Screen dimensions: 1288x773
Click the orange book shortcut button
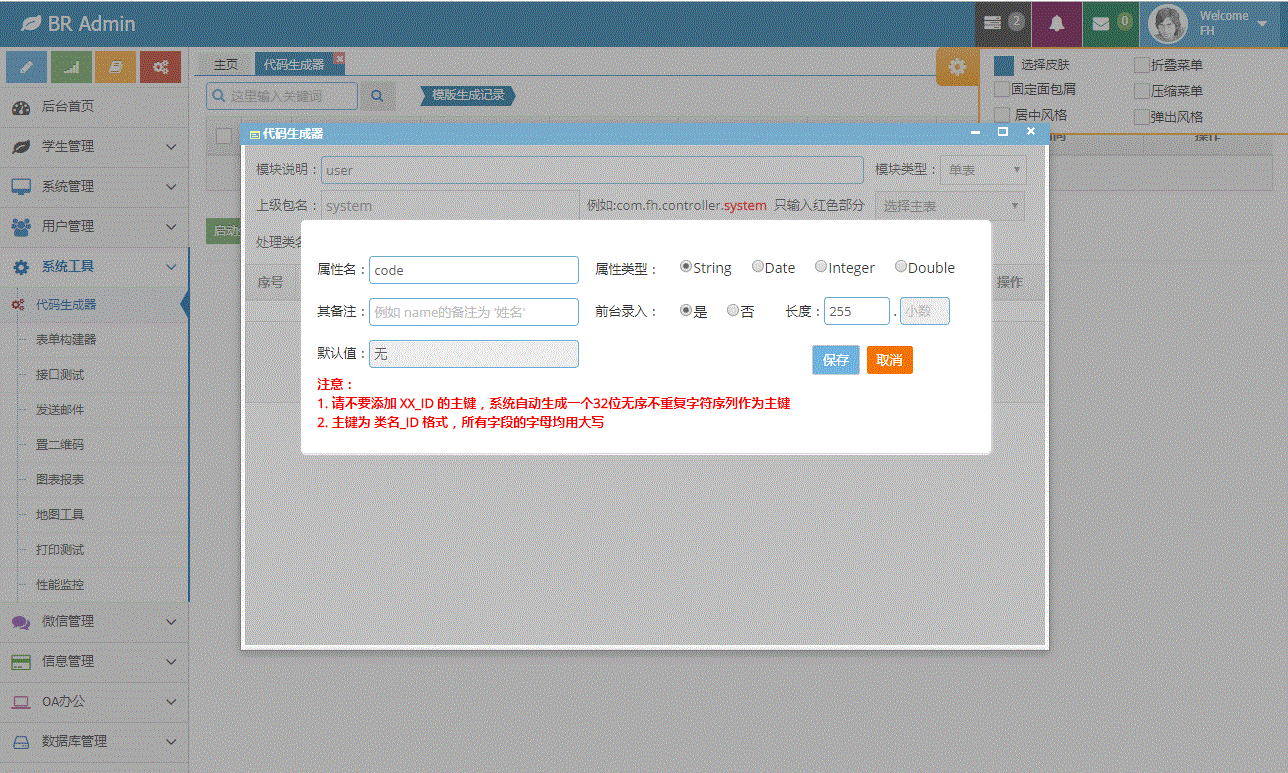[x=116, y=67]
